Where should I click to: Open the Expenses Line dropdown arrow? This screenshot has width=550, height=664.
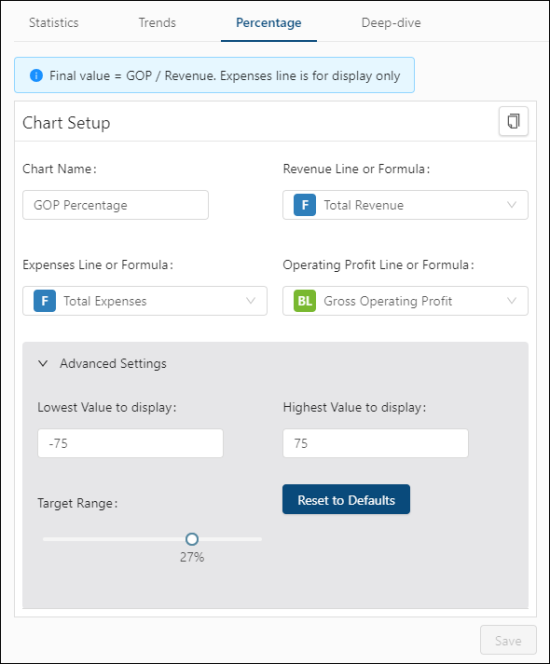click(x=251, y=301)
